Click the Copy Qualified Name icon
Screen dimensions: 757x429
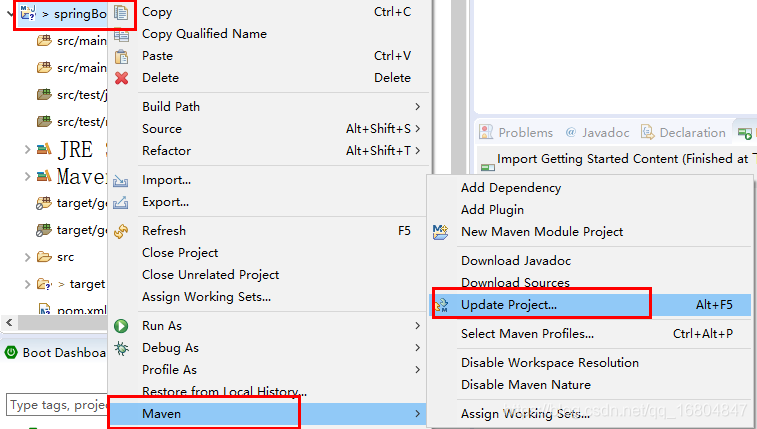[x=121, y=34]
